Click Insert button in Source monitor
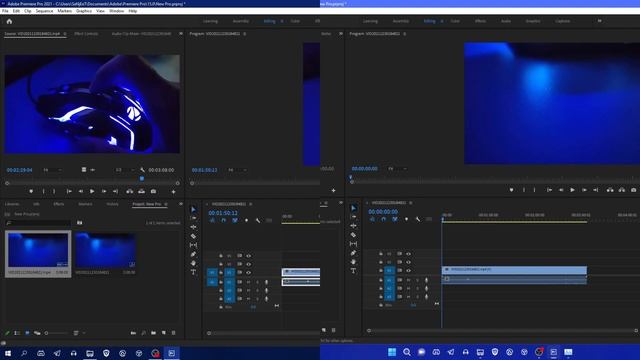 [129, 191]
